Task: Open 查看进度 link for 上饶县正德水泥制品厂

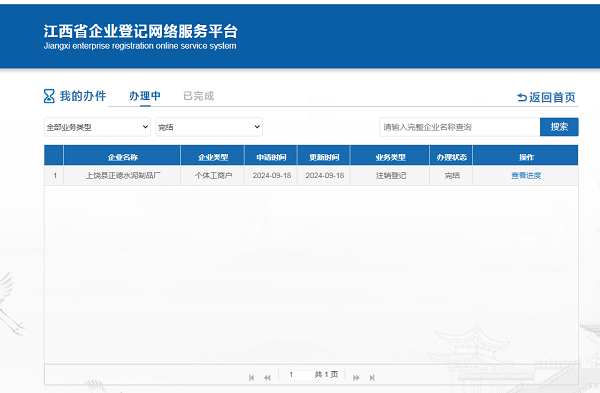Action: click(x=526, y=176)
